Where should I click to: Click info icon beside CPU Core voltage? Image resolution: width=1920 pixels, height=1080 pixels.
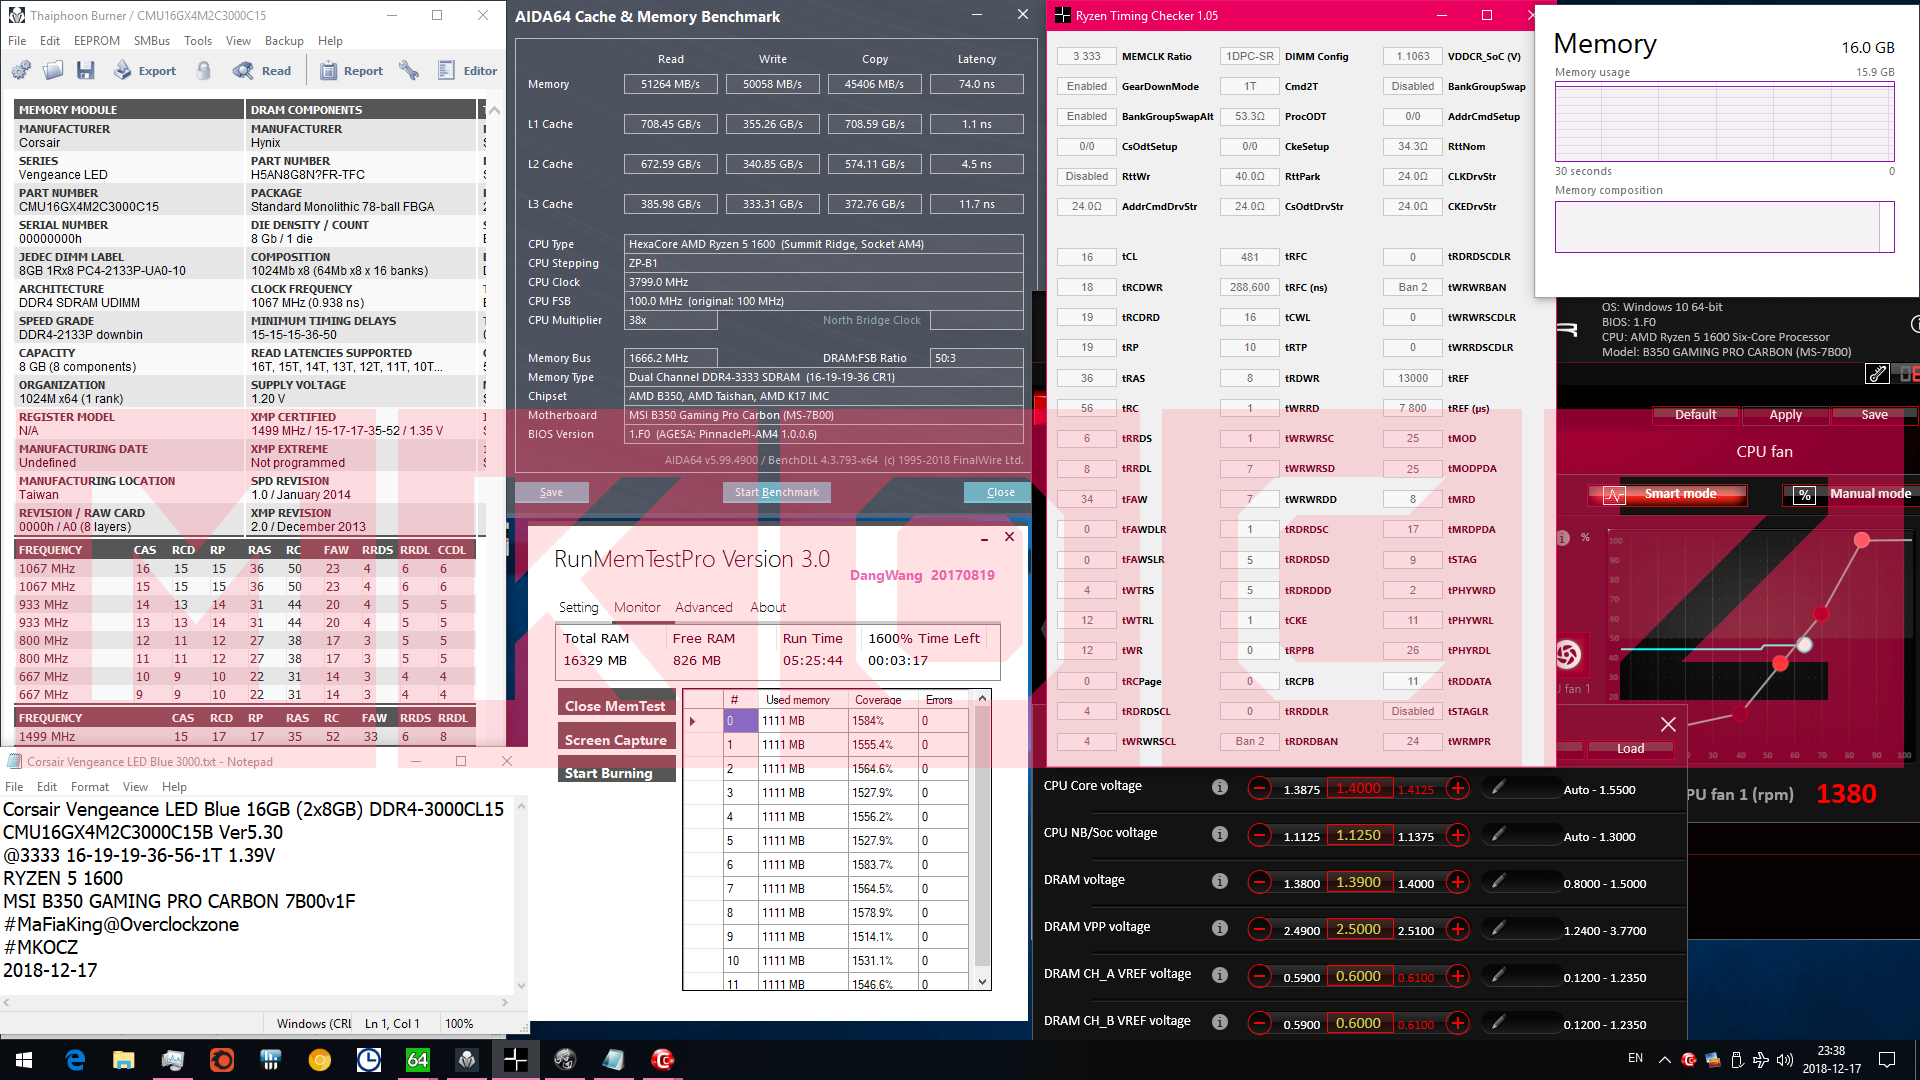pyautogui.click(x=1219, y=787)
